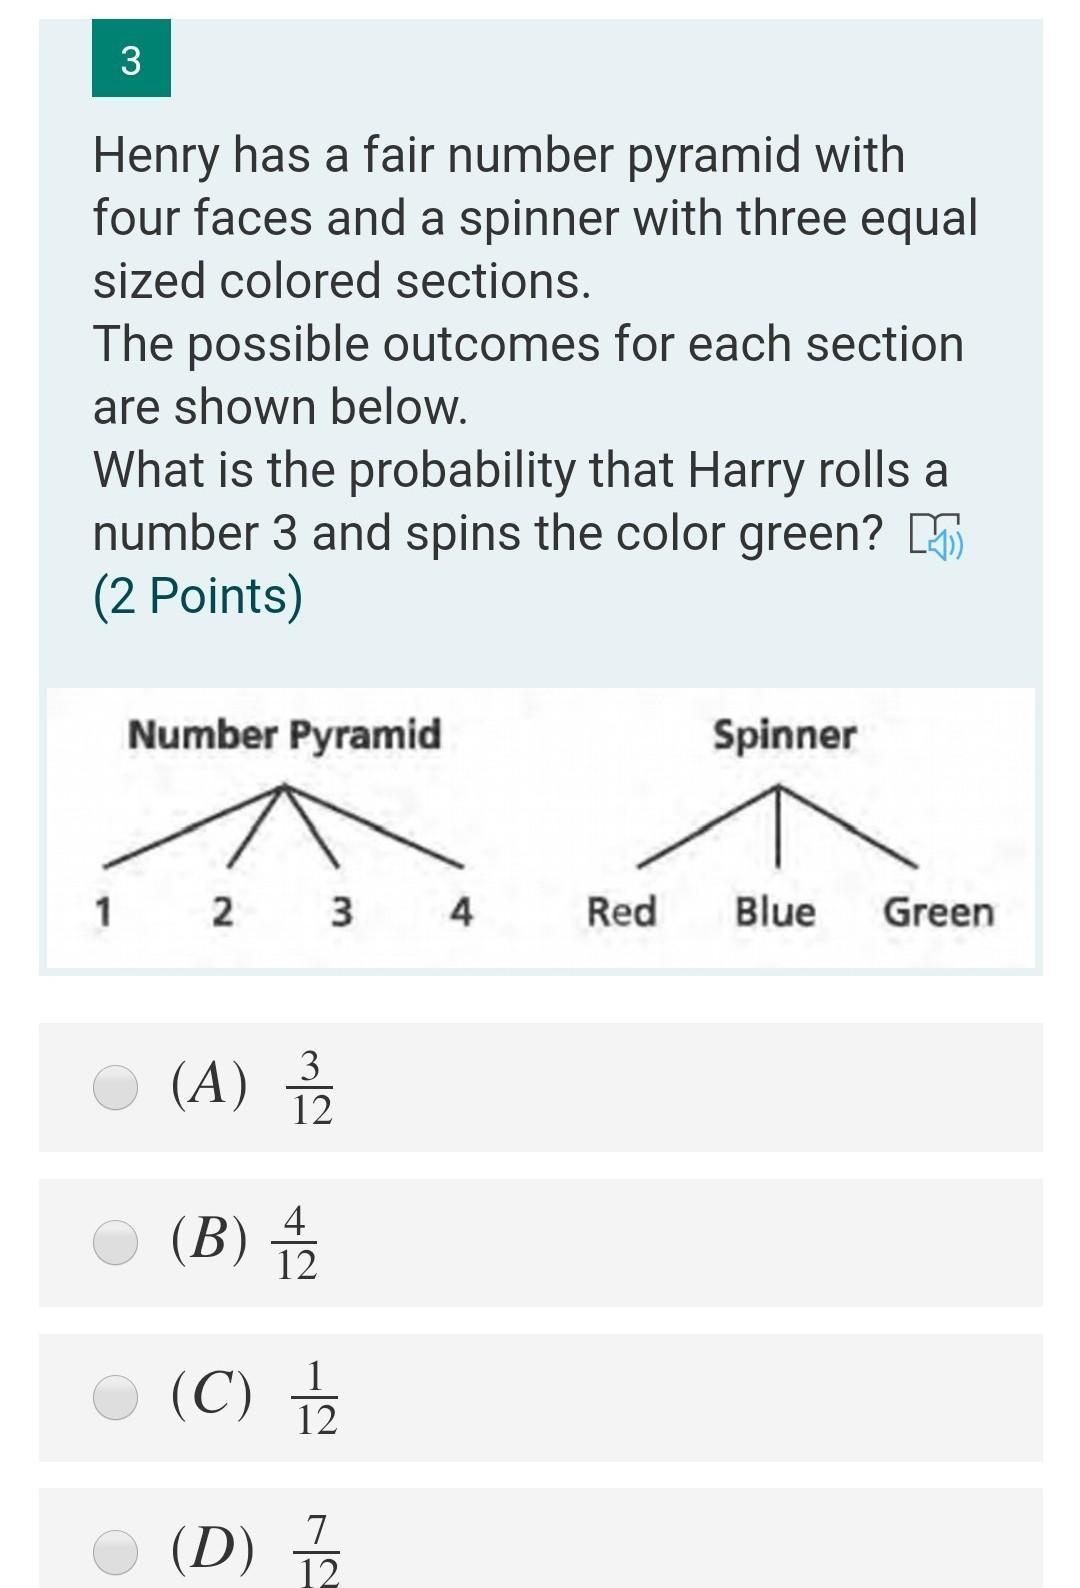Click number 1 under the Number Pyramid
This screenshot has width=1080, height=1588.
pos(102,912)
